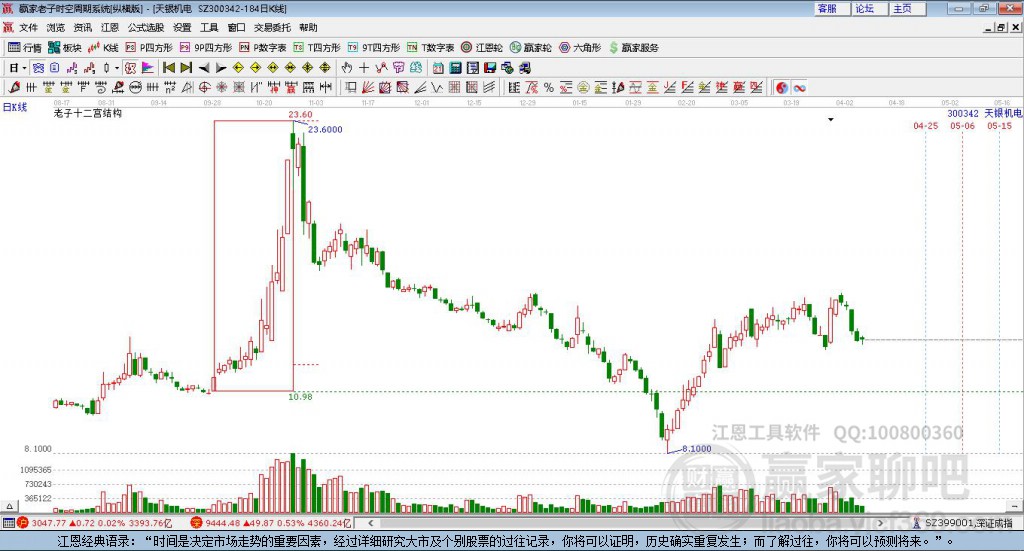
Task: Open the 赢家轮 wheel tool
Action: (x=531, y=48)
